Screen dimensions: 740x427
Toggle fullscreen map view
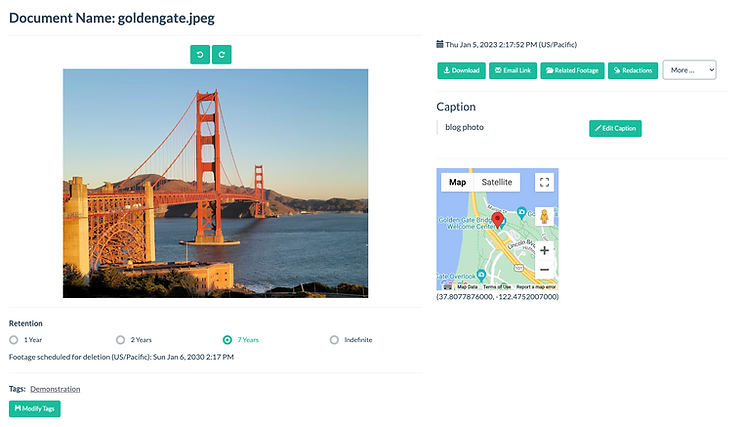click(544, 182)
